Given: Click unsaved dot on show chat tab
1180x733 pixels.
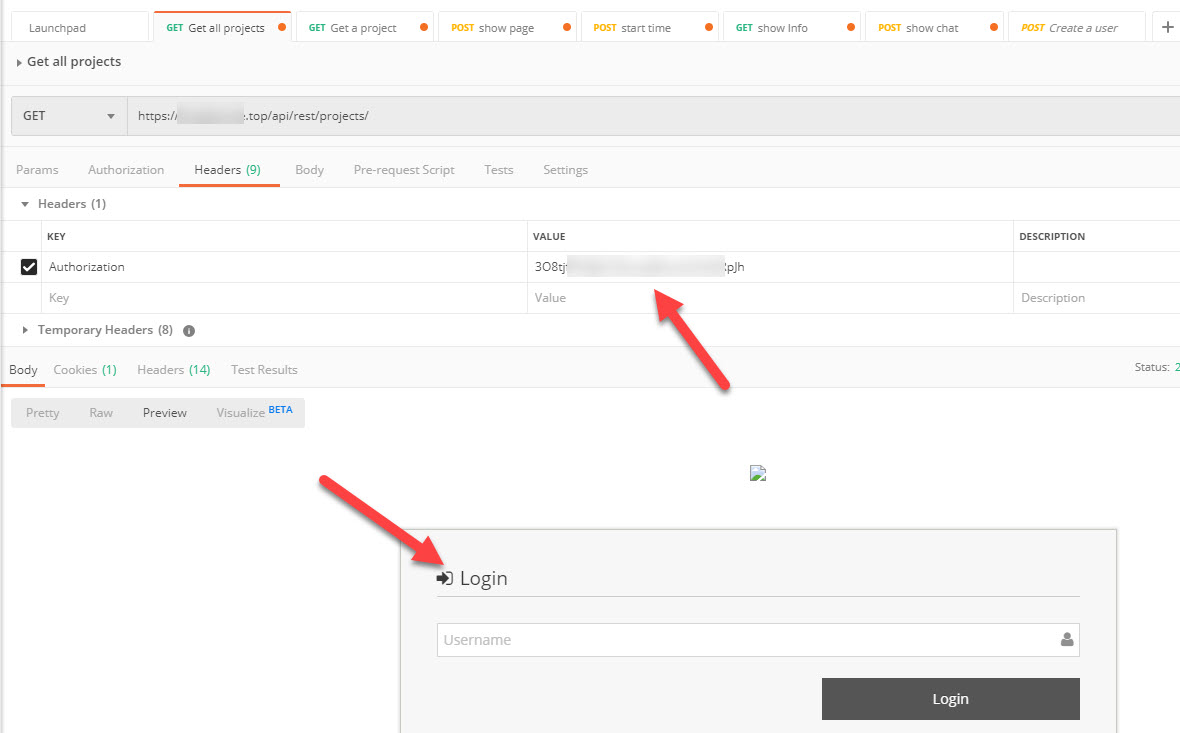Looking at the screenshot, I should coord(993,28).
